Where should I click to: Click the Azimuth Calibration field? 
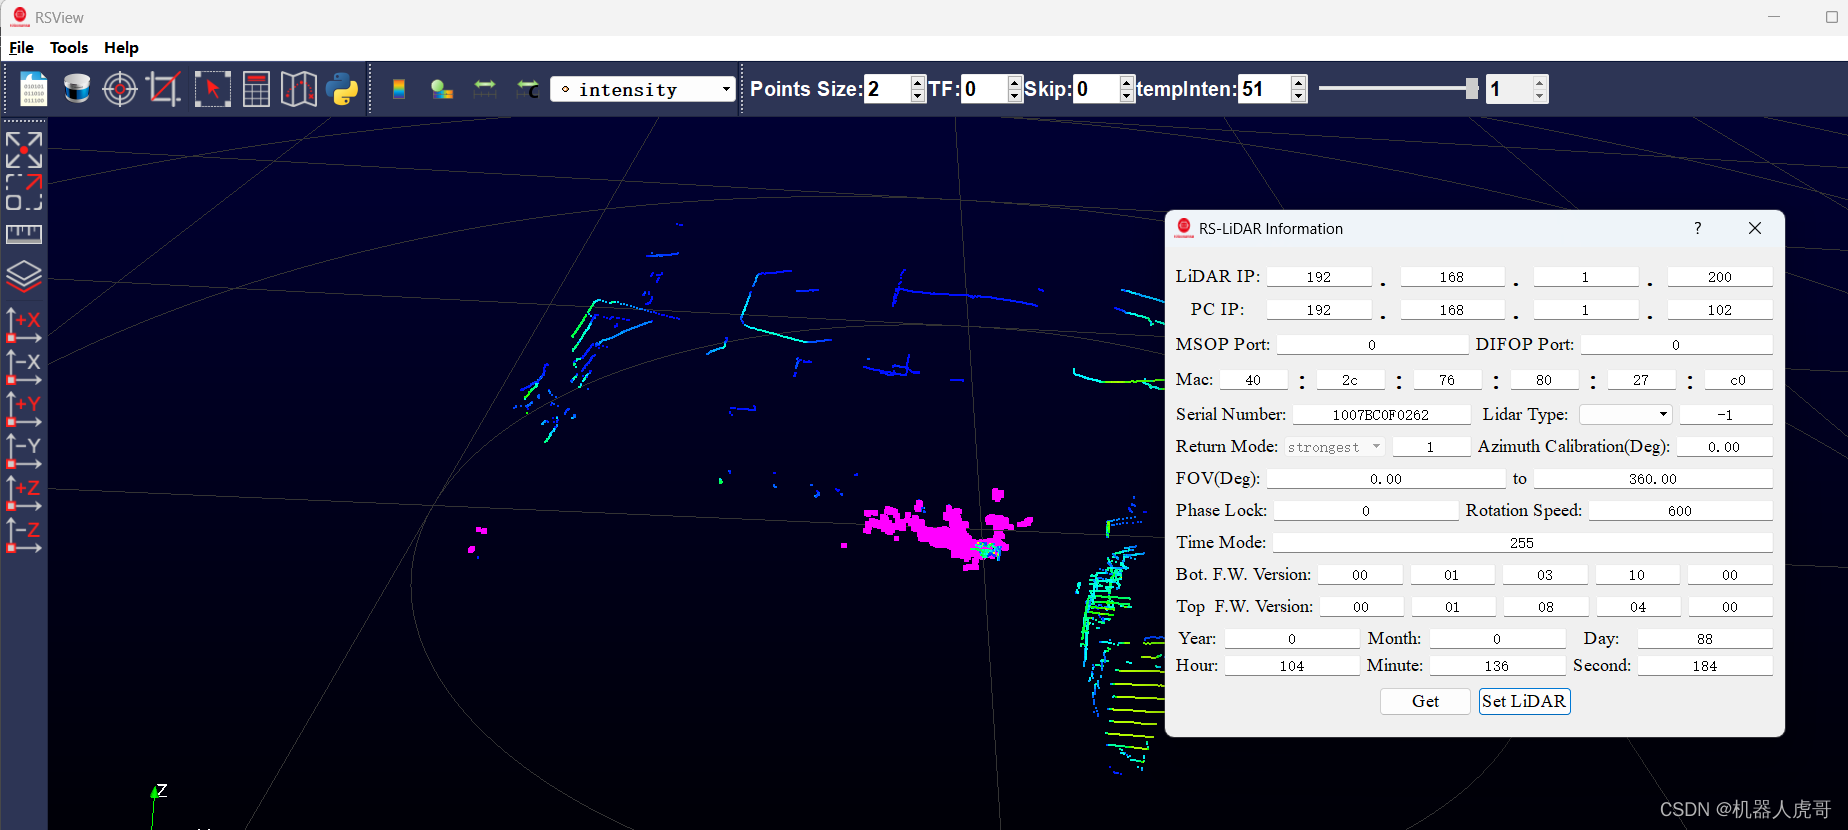1724,447
